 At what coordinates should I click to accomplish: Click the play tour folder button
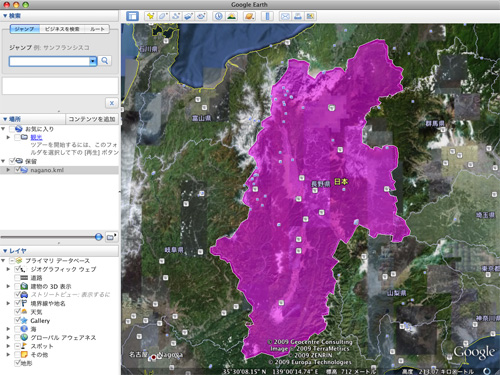(111, 237)
